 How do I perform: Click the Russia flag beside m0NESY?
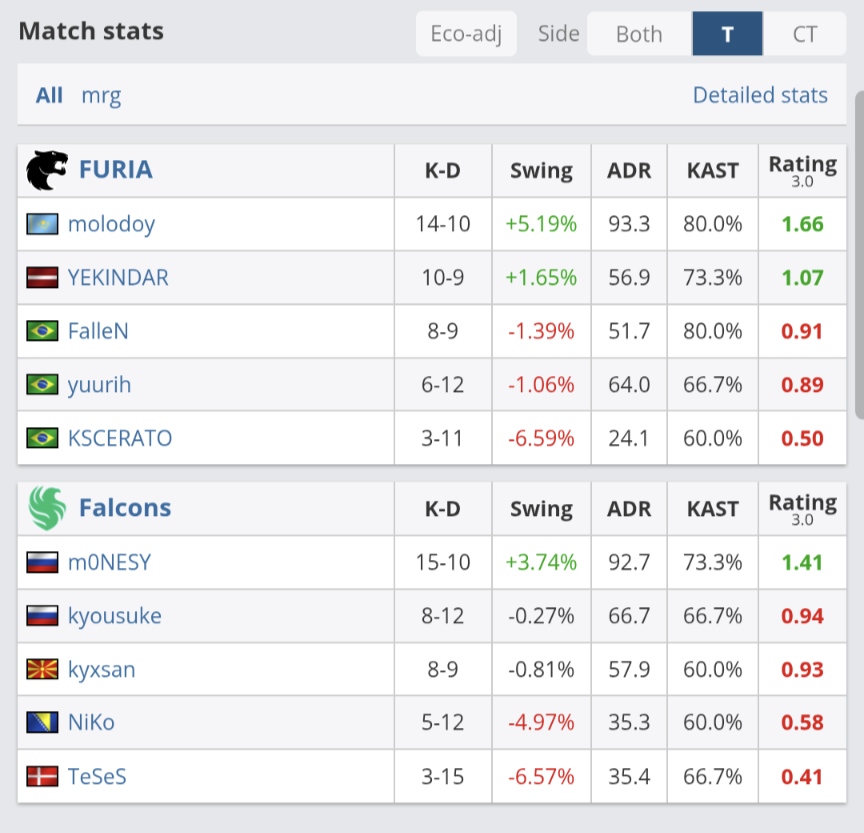click(x=42, y=562)
